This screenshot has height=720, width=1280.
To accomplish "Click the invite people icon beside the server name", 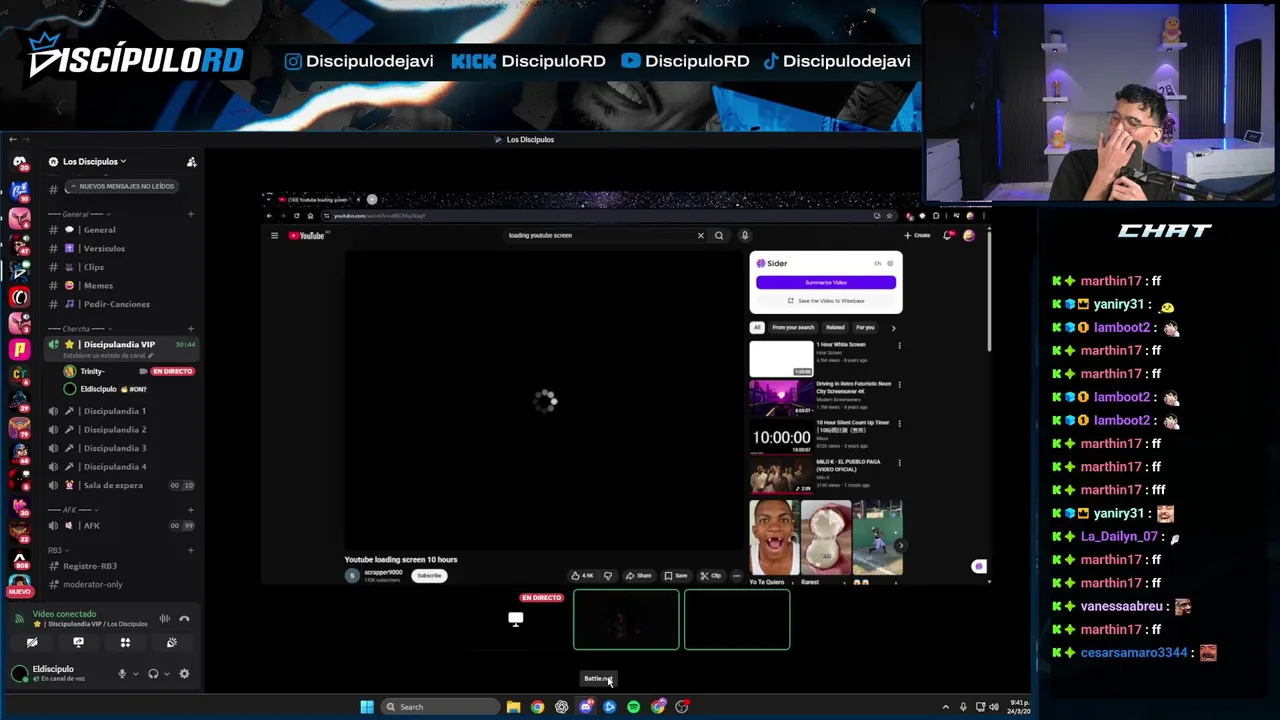I will pos(191,161).
